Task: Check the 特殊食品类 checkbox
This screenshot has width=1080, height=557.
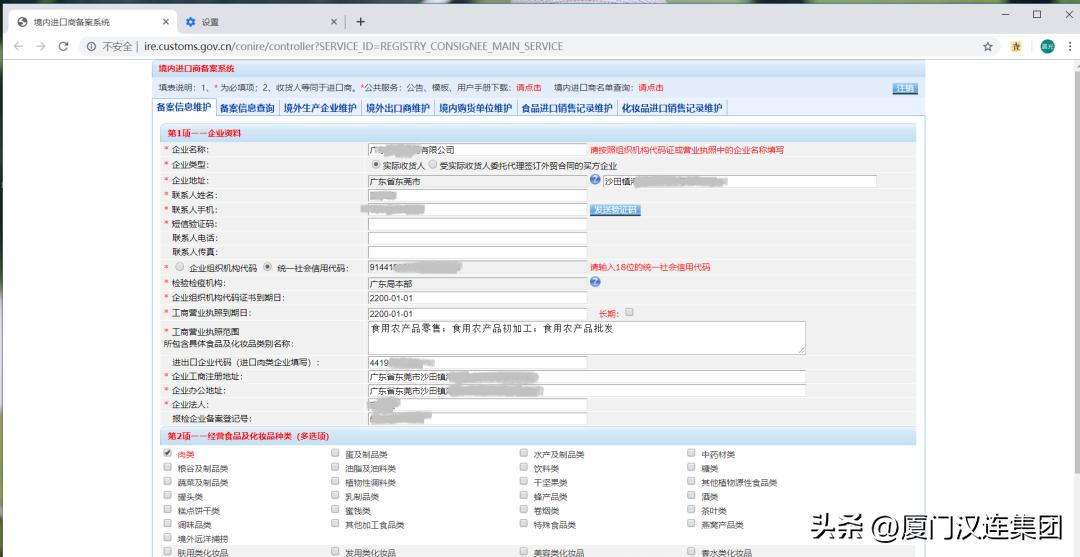Action: tap(523, 524)
